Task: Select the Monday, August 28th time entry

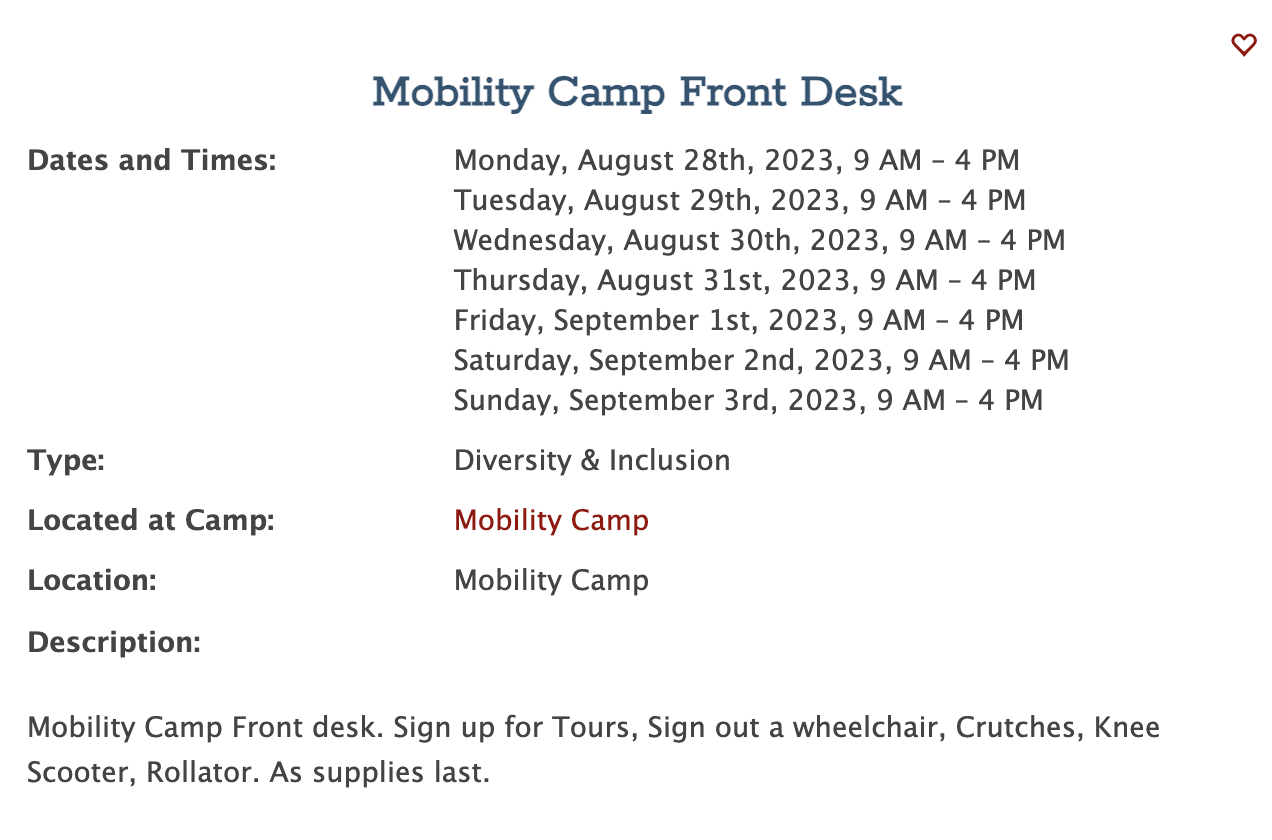Action: pyautogui.click(x=736, y=160)
